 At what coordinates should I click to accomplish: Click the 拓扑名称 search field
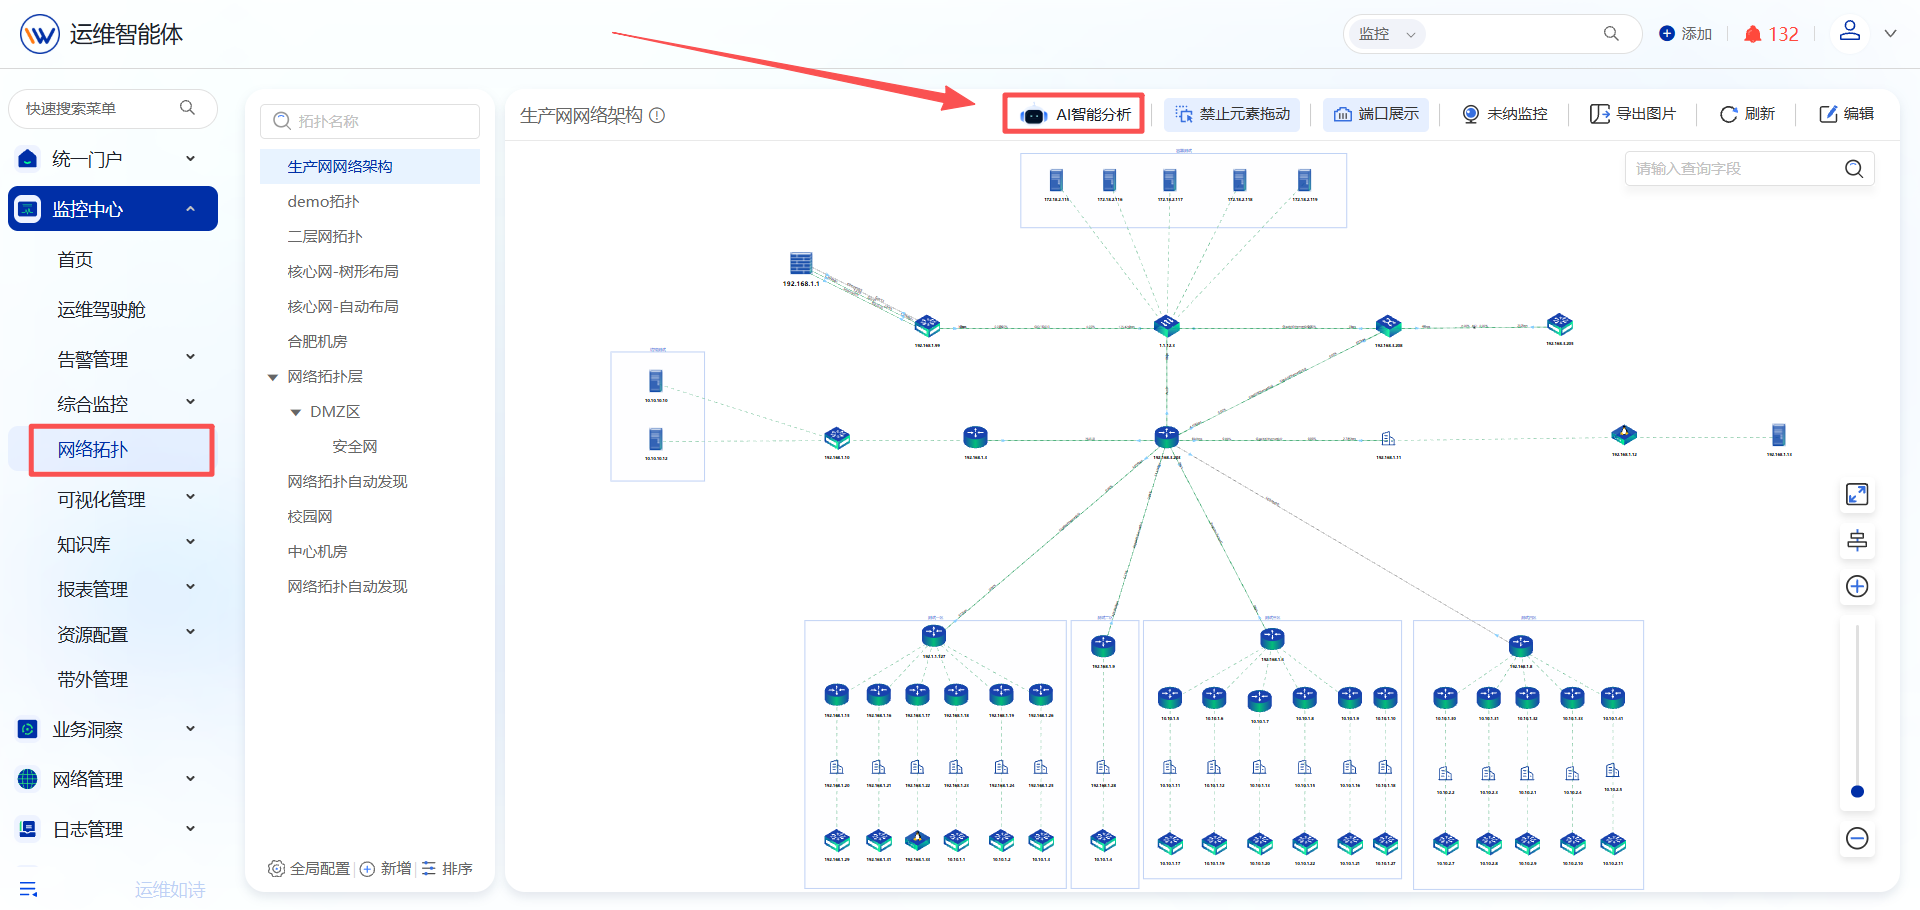point(370,121)
